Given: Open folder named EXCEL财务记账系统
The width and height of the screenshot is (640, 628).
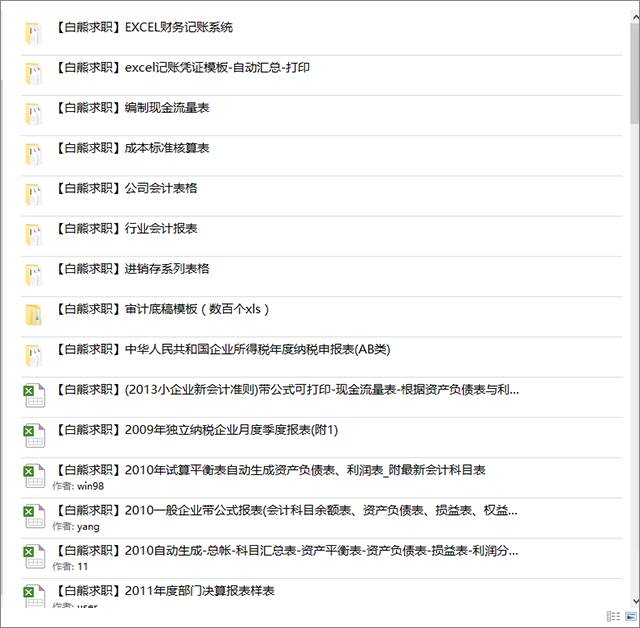Looking at the screenshot, I should [x=143, y=28].
